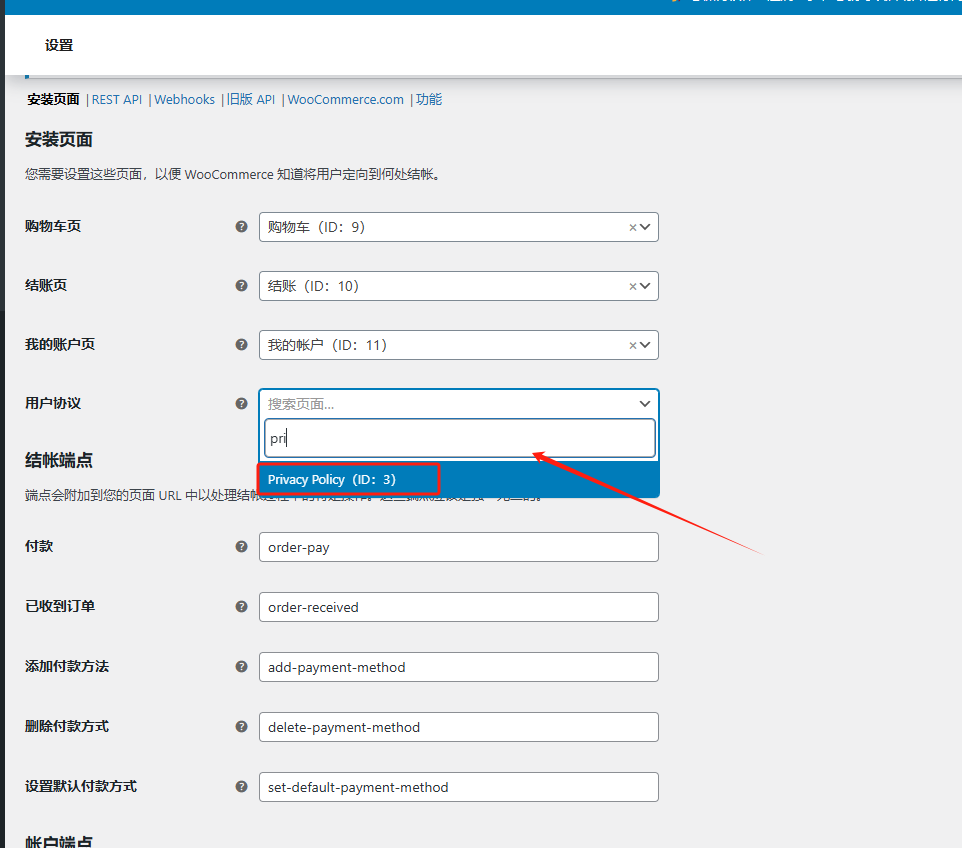The height and width of the screenshot is (848, 962).
Task: Click the order-pay input field
Action: pyautogui.click(x=458, y=547)
